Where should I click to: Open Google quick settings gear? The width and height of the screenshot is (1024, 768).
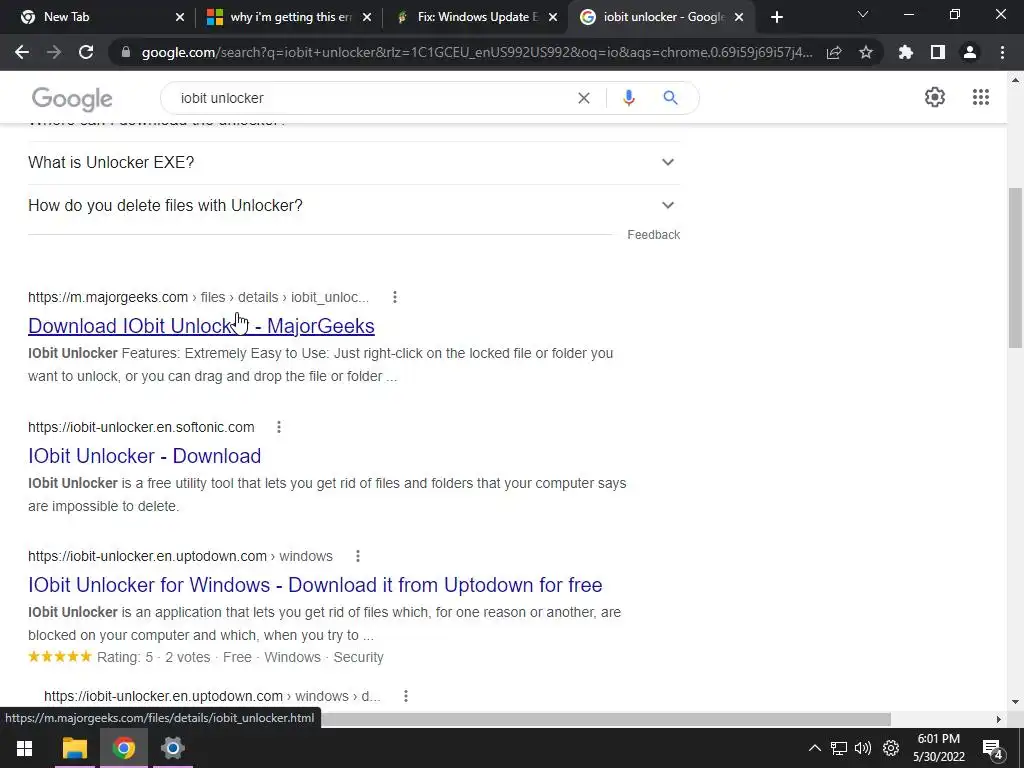tap(935, 97)
